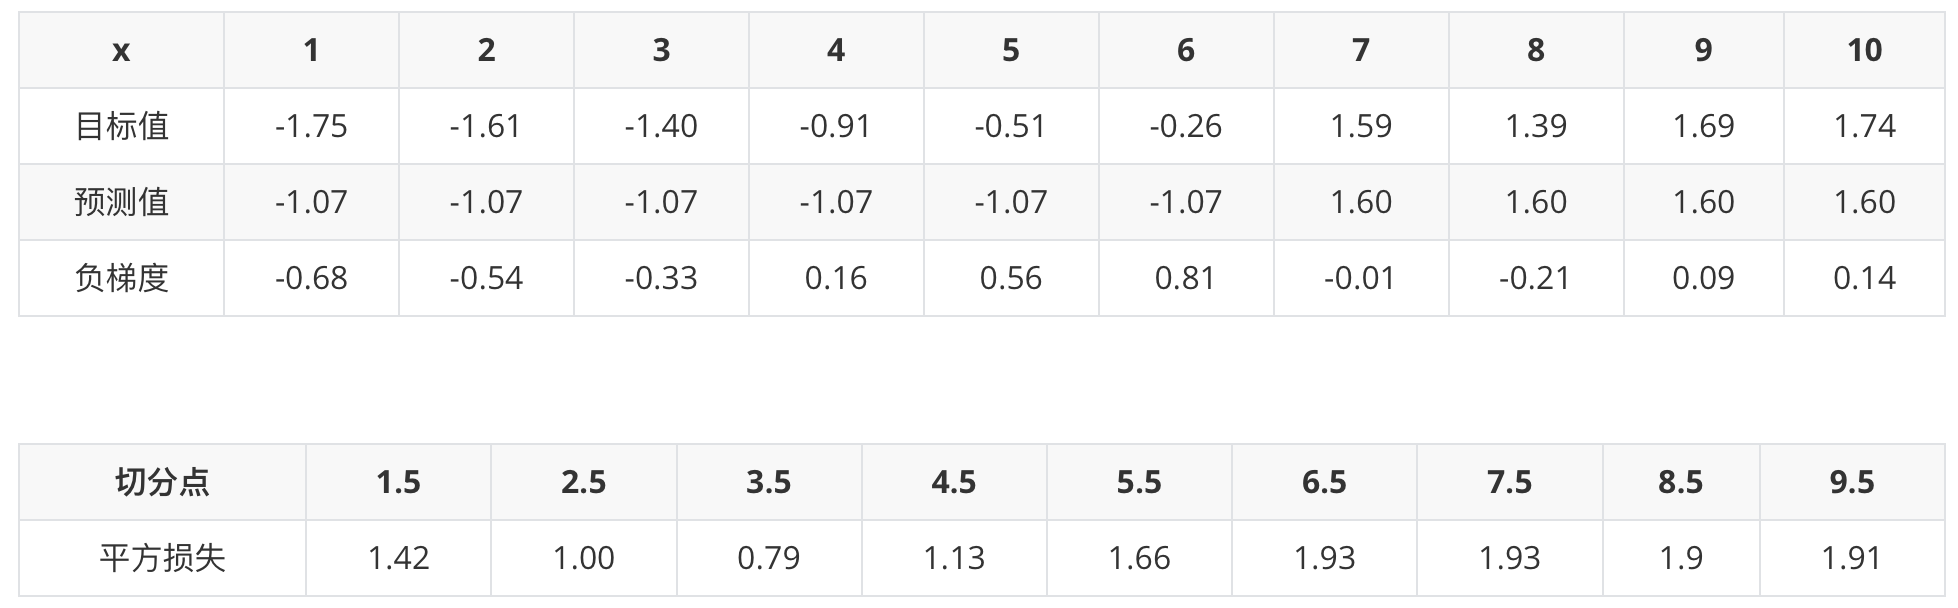Select the cell showing -0.68
Image resolution: width=1958 pixels, height=608 pixels.
tap(311, 278)
